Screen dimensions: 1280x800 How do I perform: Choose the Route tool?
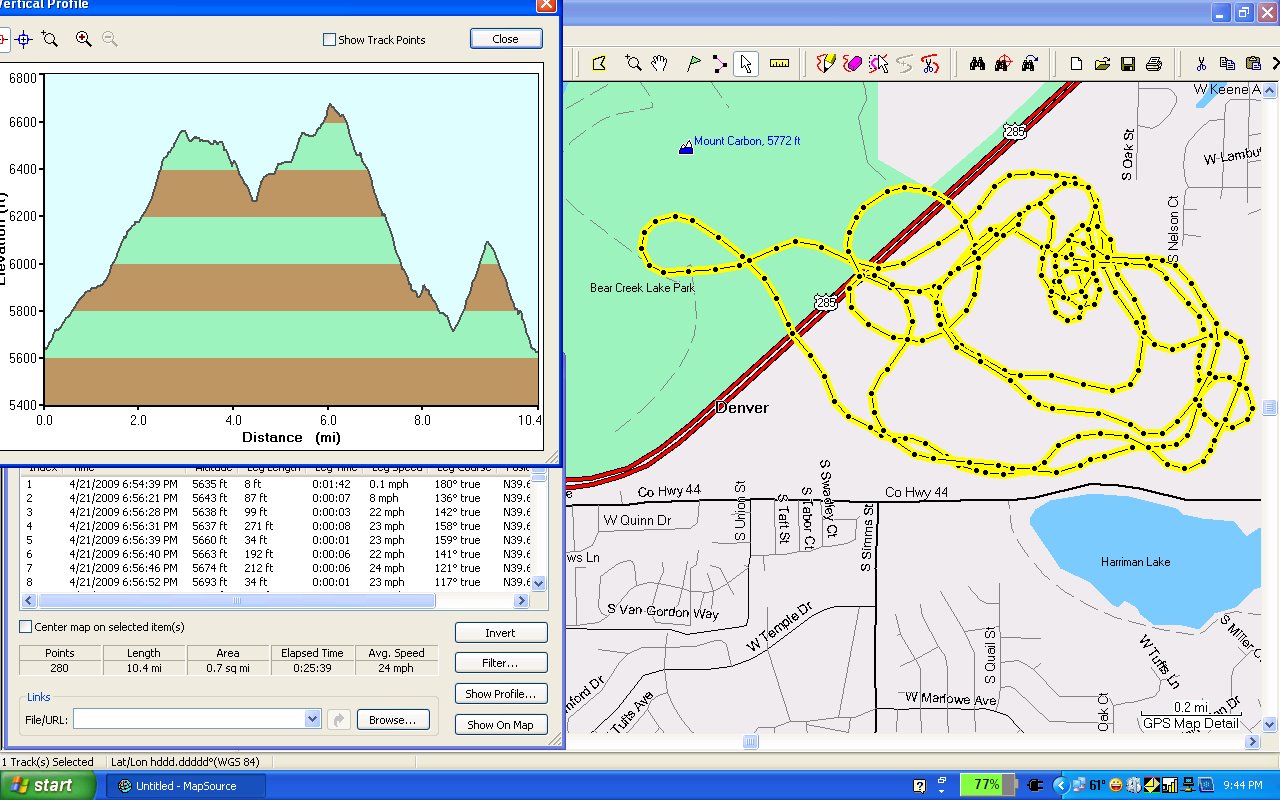(x=719, y=64)
